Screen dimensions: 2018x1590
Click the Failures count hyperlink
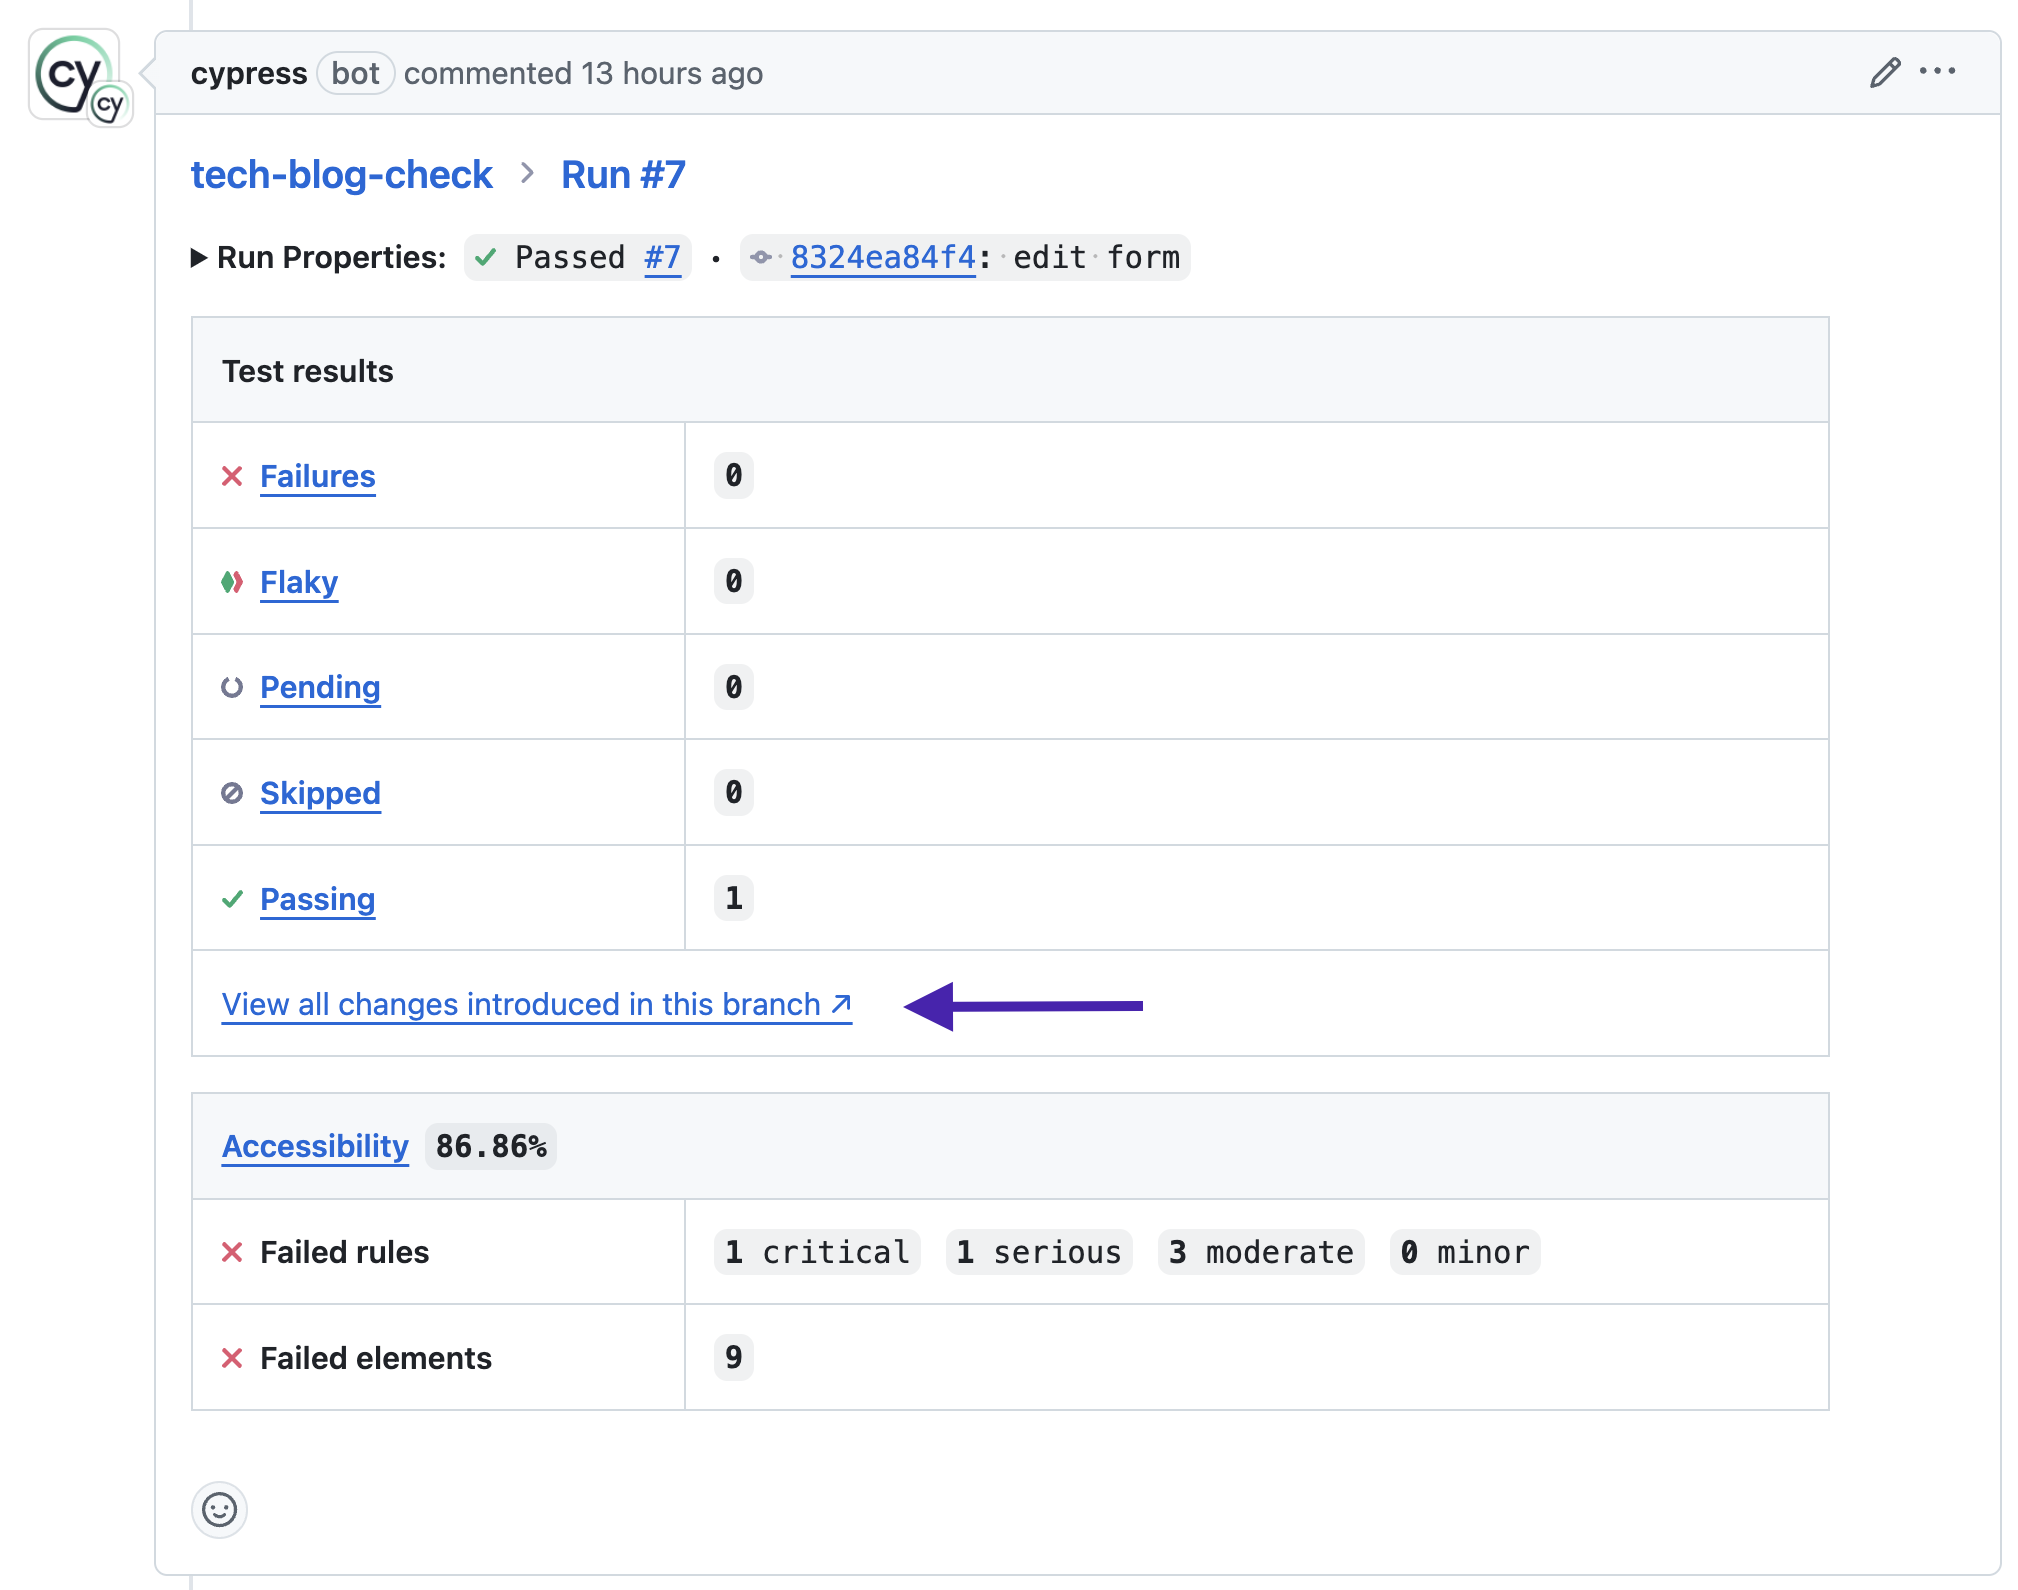click(318, 475)
